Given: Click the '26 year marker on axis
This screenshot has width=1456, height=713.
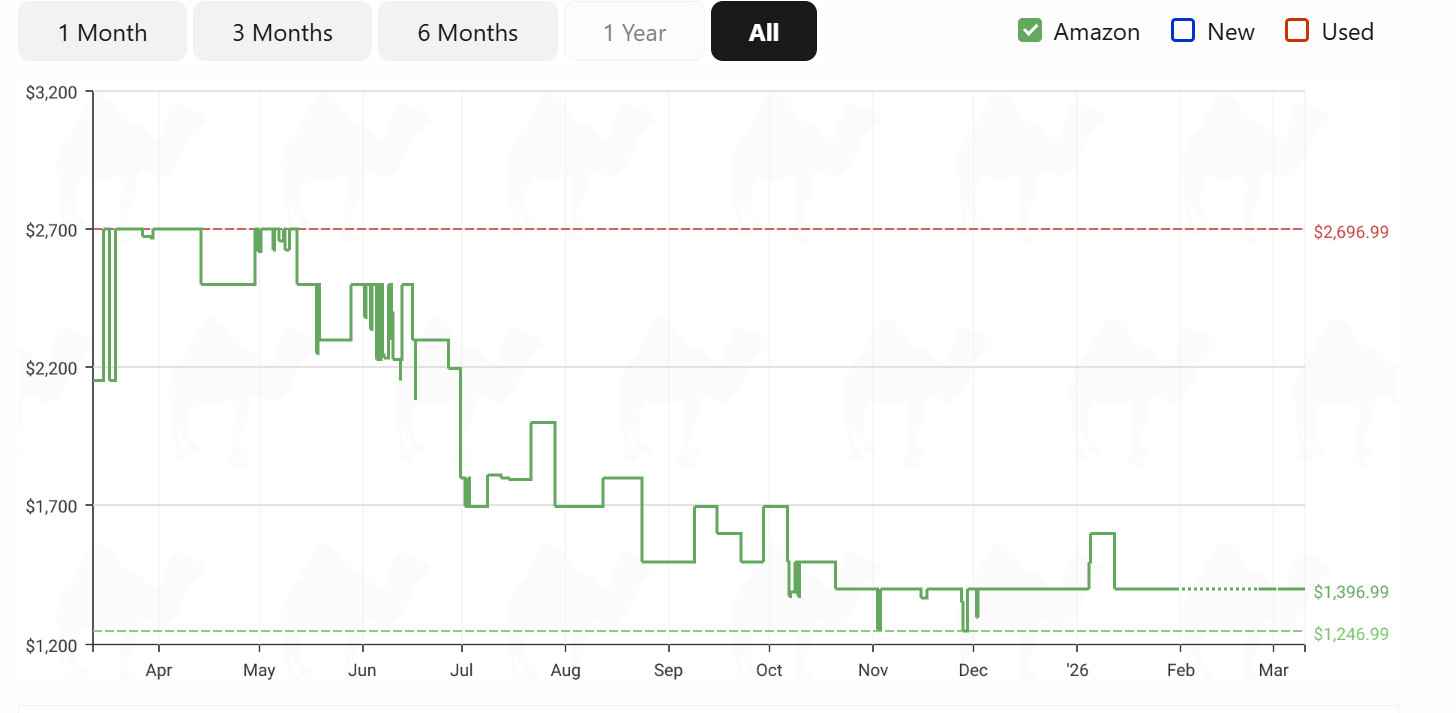Looking at the screenshot, I should (x=1077, y=670).
